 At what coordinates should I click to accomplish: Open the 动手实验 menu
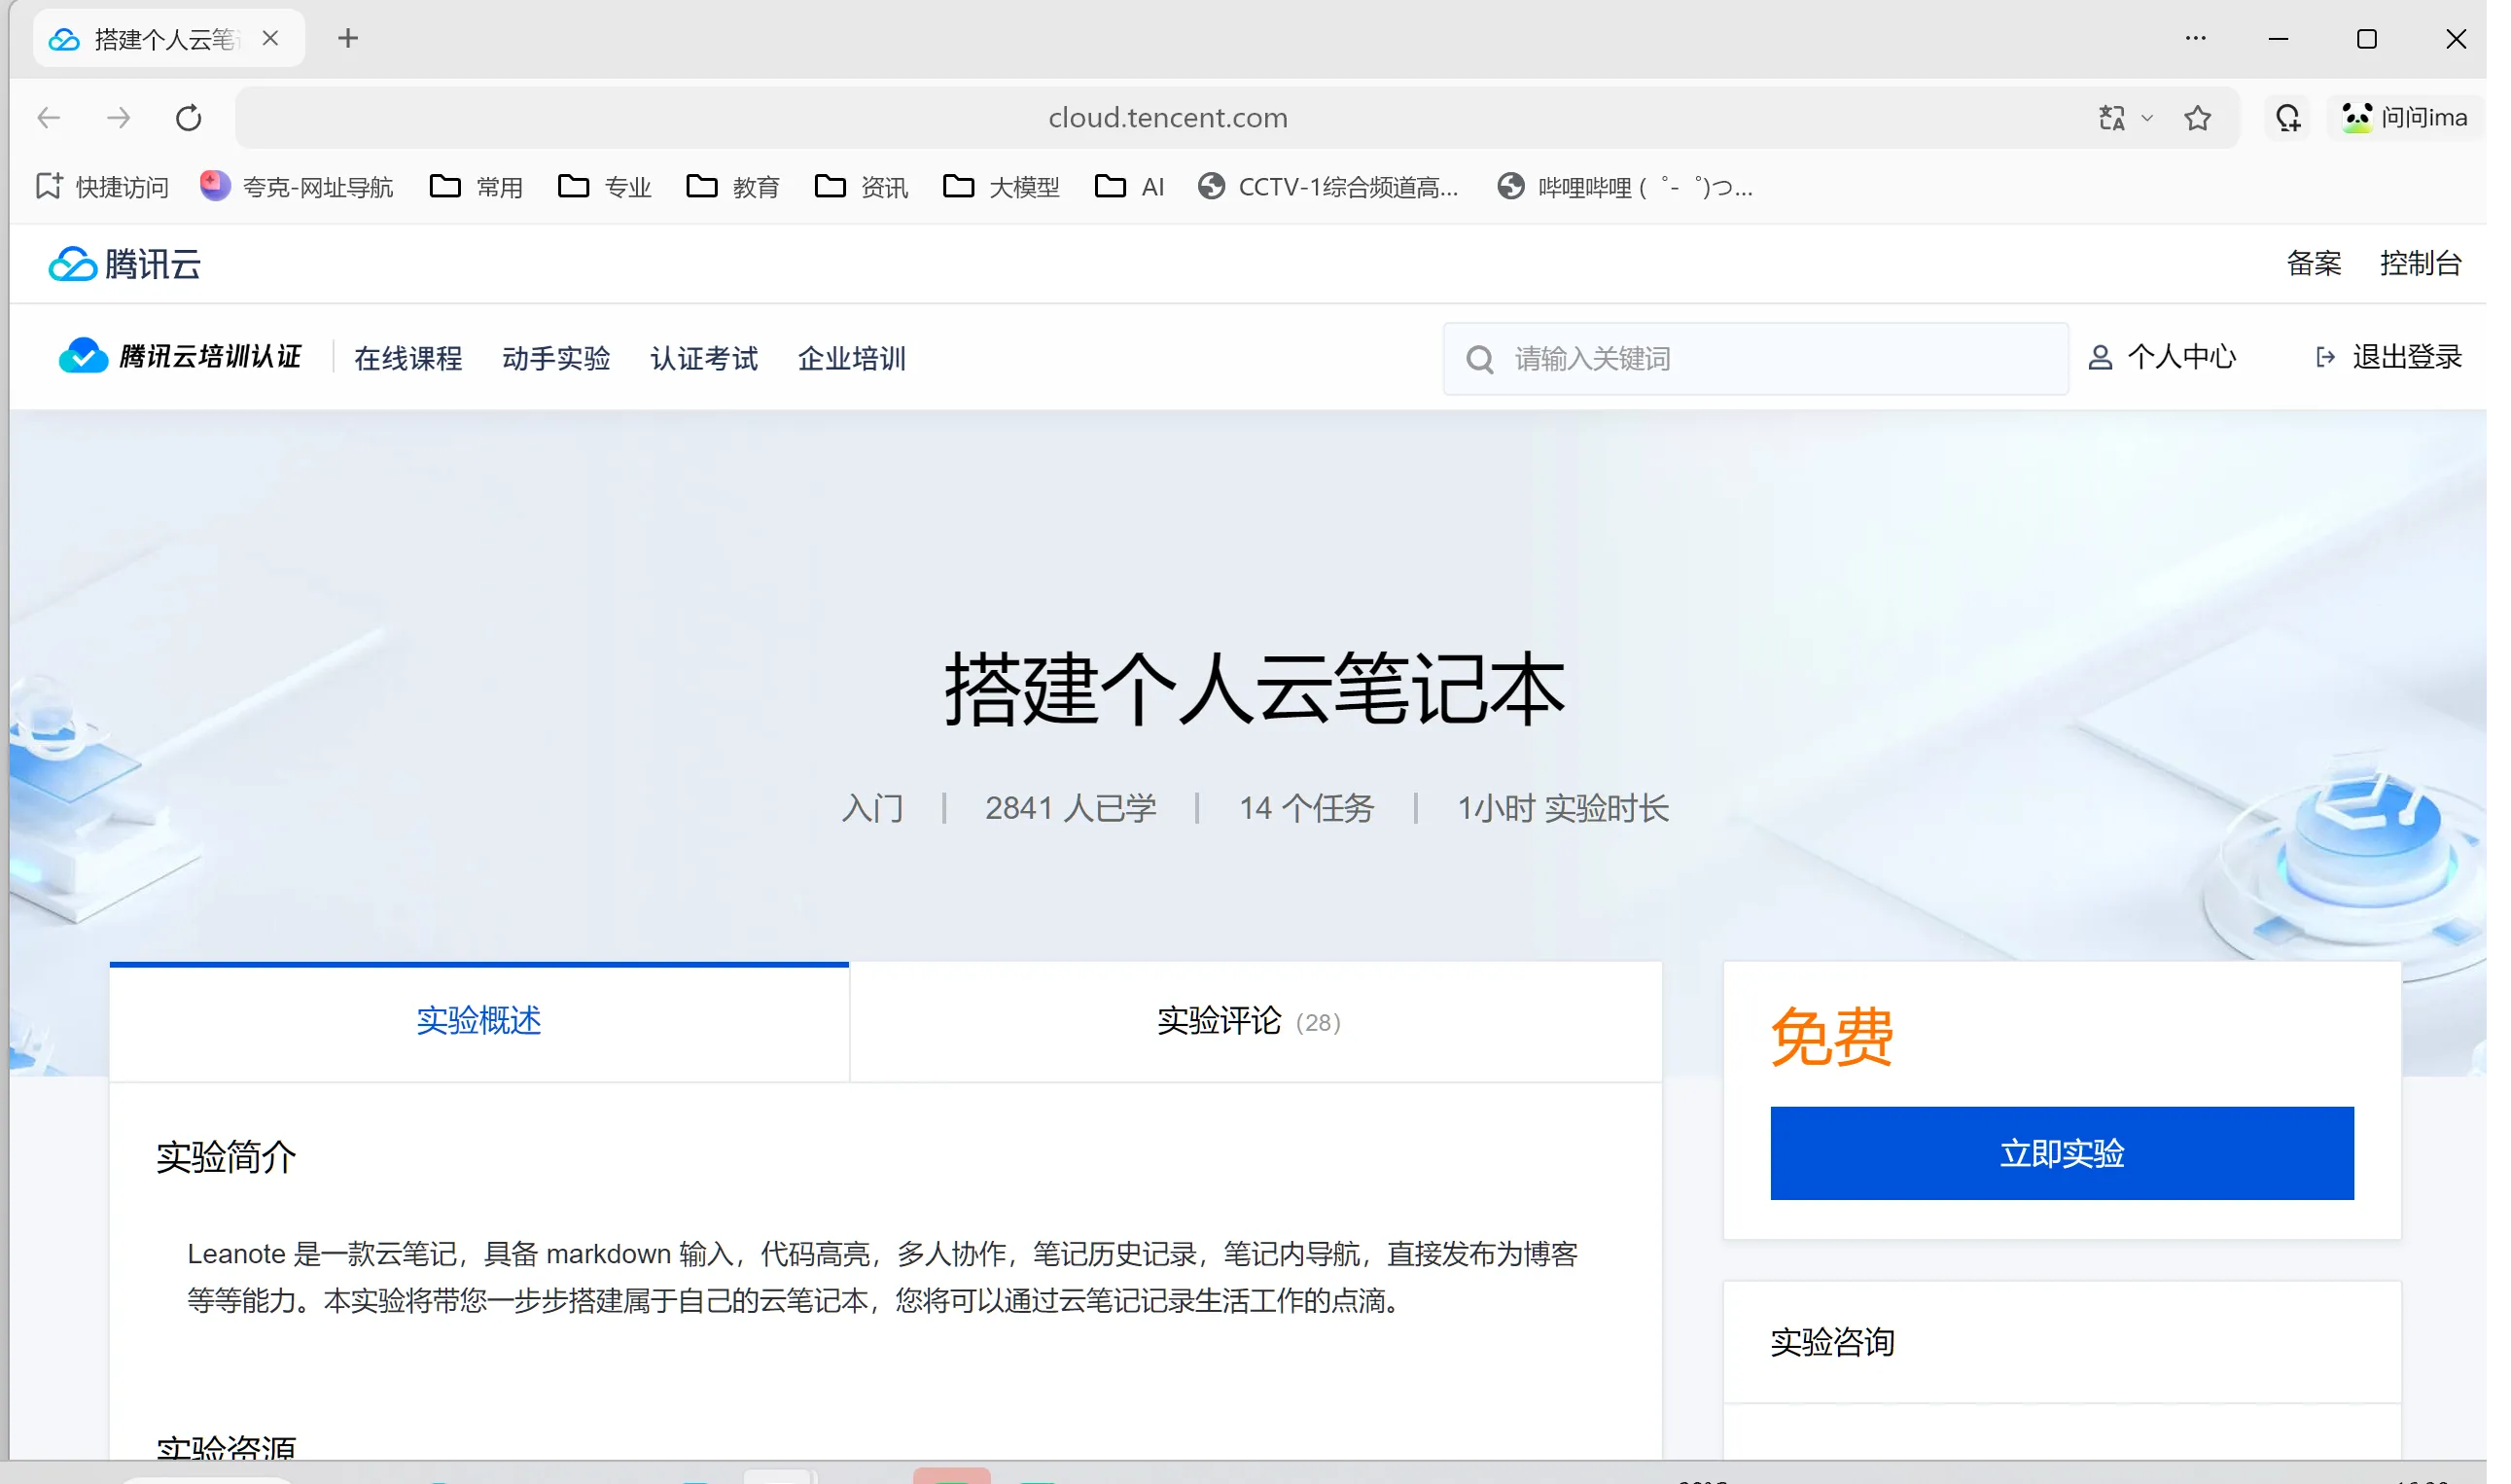556,358
